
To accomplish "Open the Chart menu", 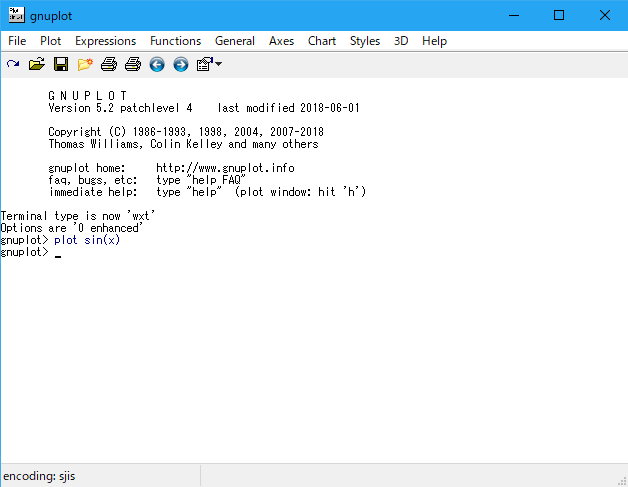I will [322, 41].
